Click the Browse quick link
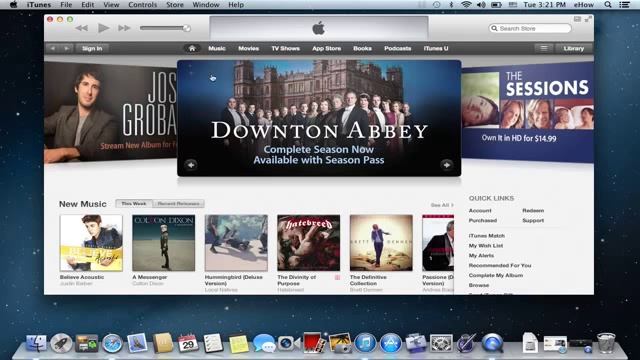640x360 pixels. [479, 285]
